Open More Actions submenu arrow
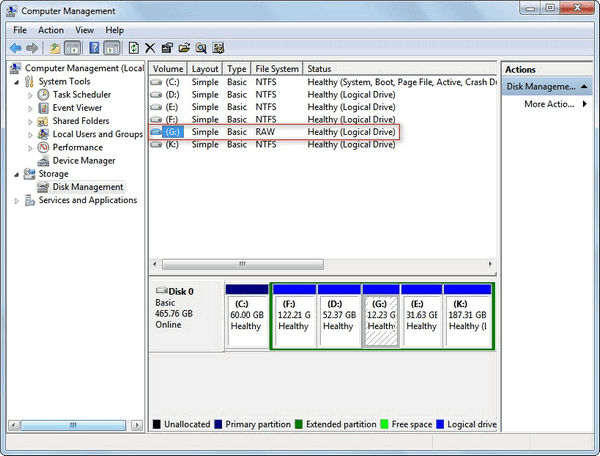Screen dimensions: 600x456 (x=583, y=104)
